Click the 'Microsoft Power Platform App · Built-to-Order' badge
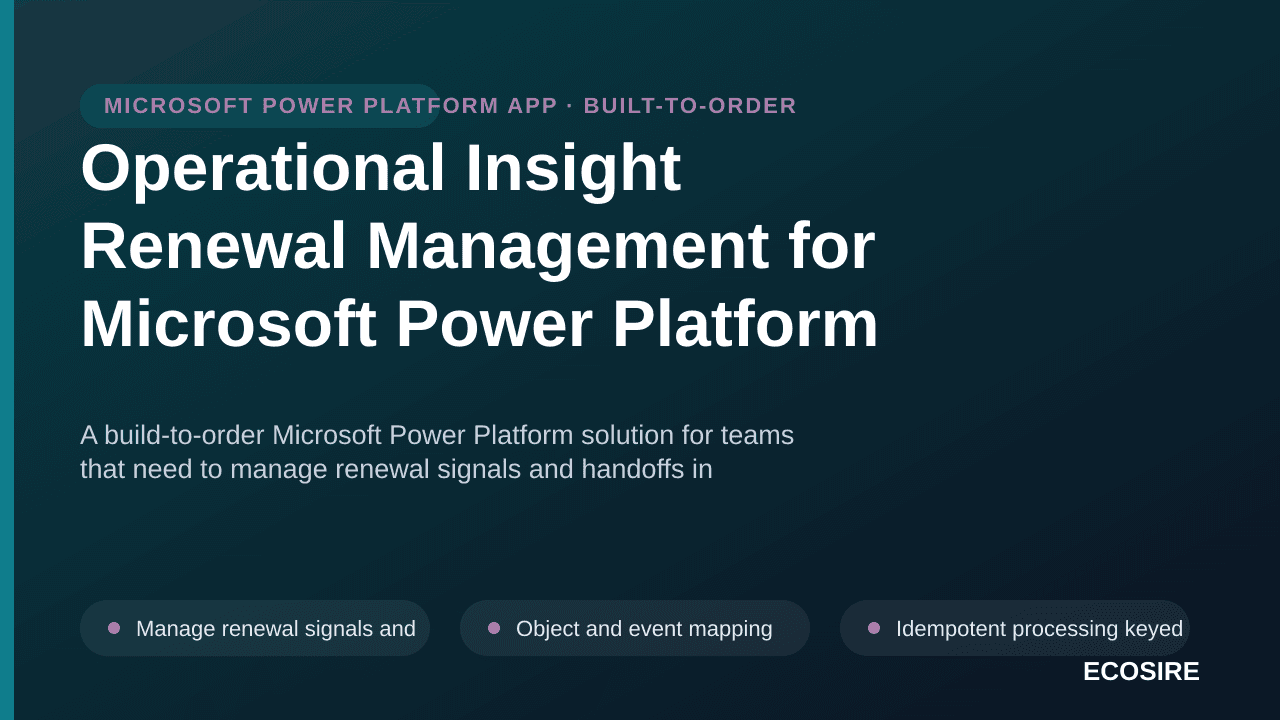 (x=260, y=106)
